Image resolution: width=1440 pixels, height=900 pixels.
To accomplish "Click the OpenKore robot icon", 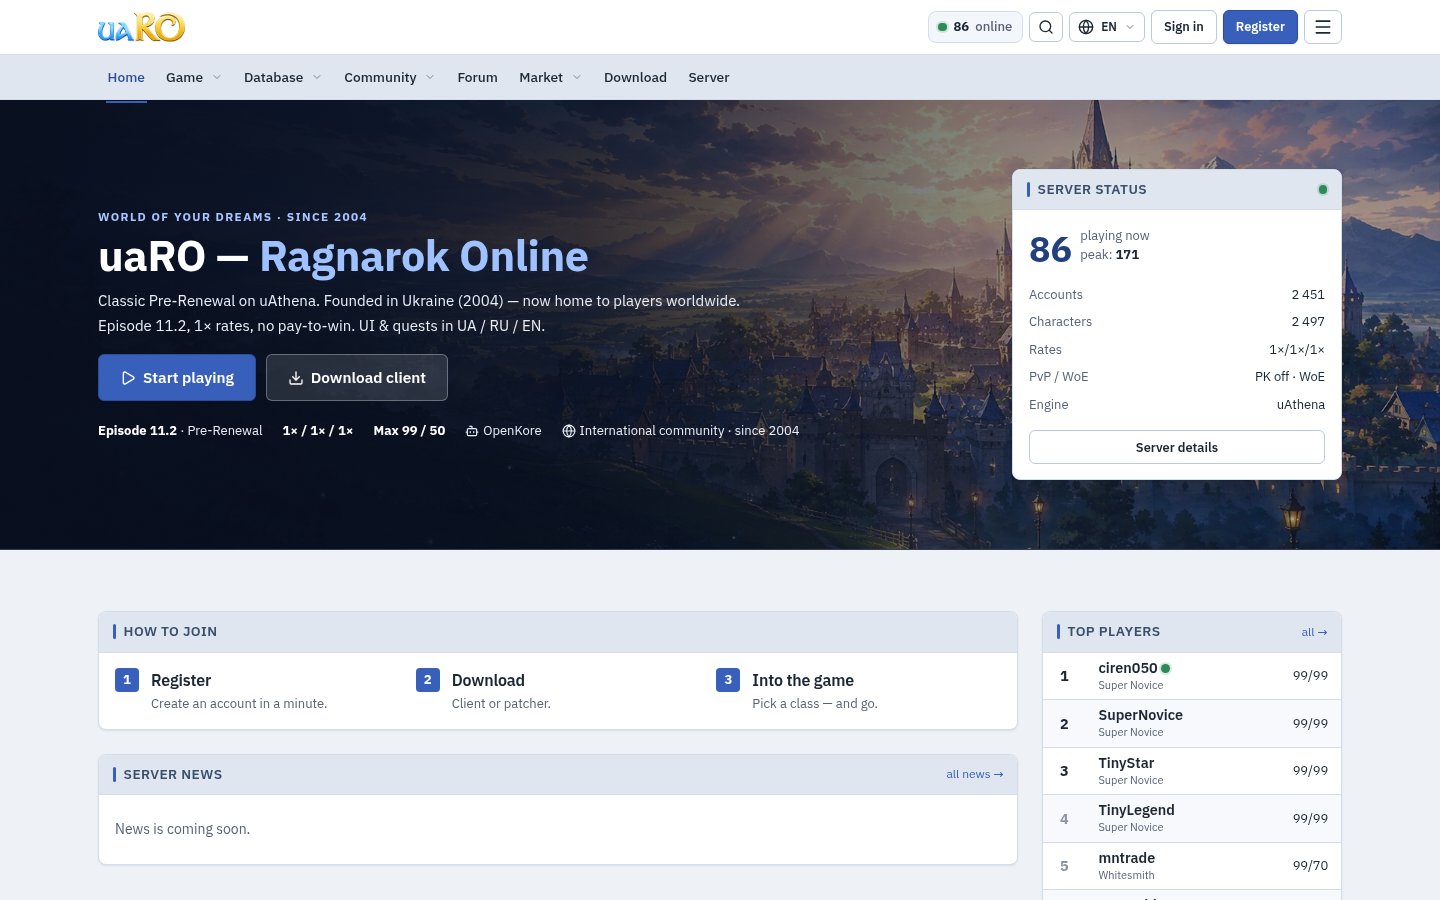I will tap(472, 431).
